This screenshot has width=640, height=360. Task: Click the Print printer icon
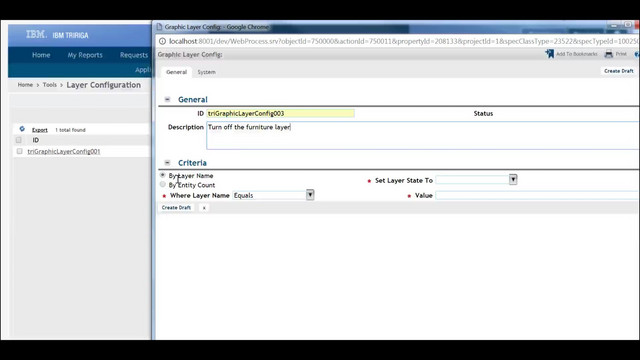click(x=609, y=54)
